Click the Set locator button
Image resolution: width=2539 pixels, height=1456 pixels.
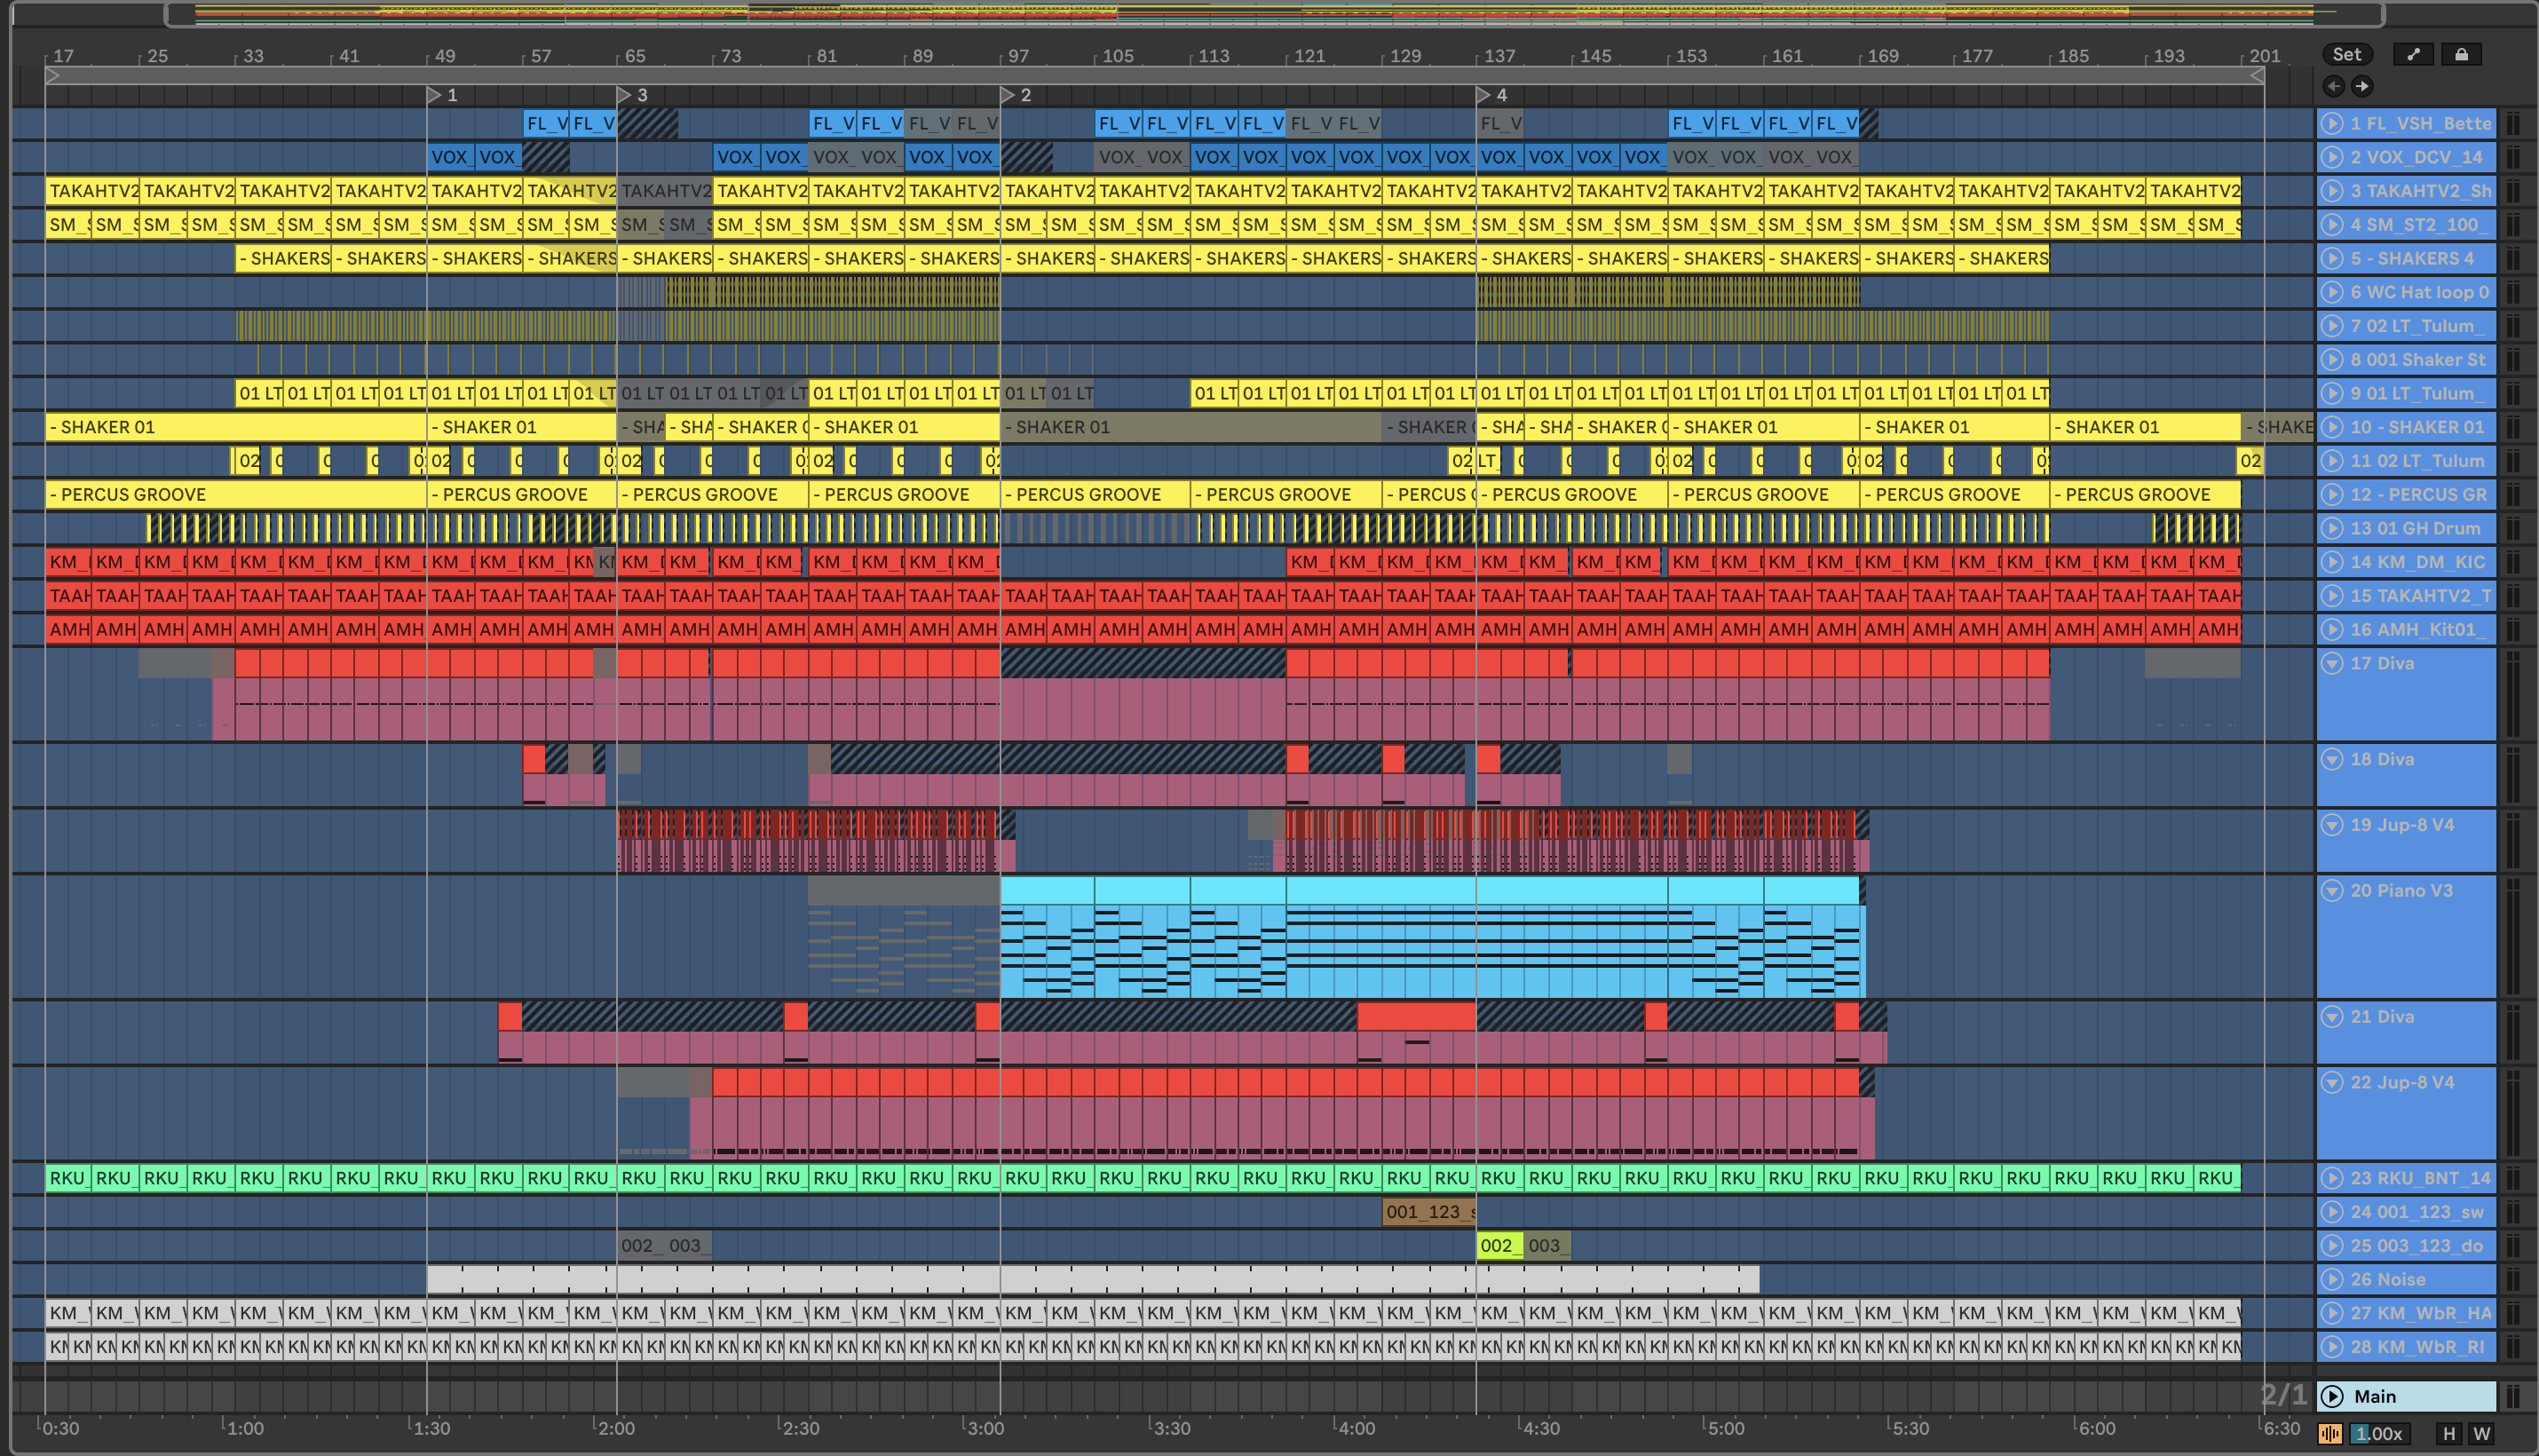2347,55
